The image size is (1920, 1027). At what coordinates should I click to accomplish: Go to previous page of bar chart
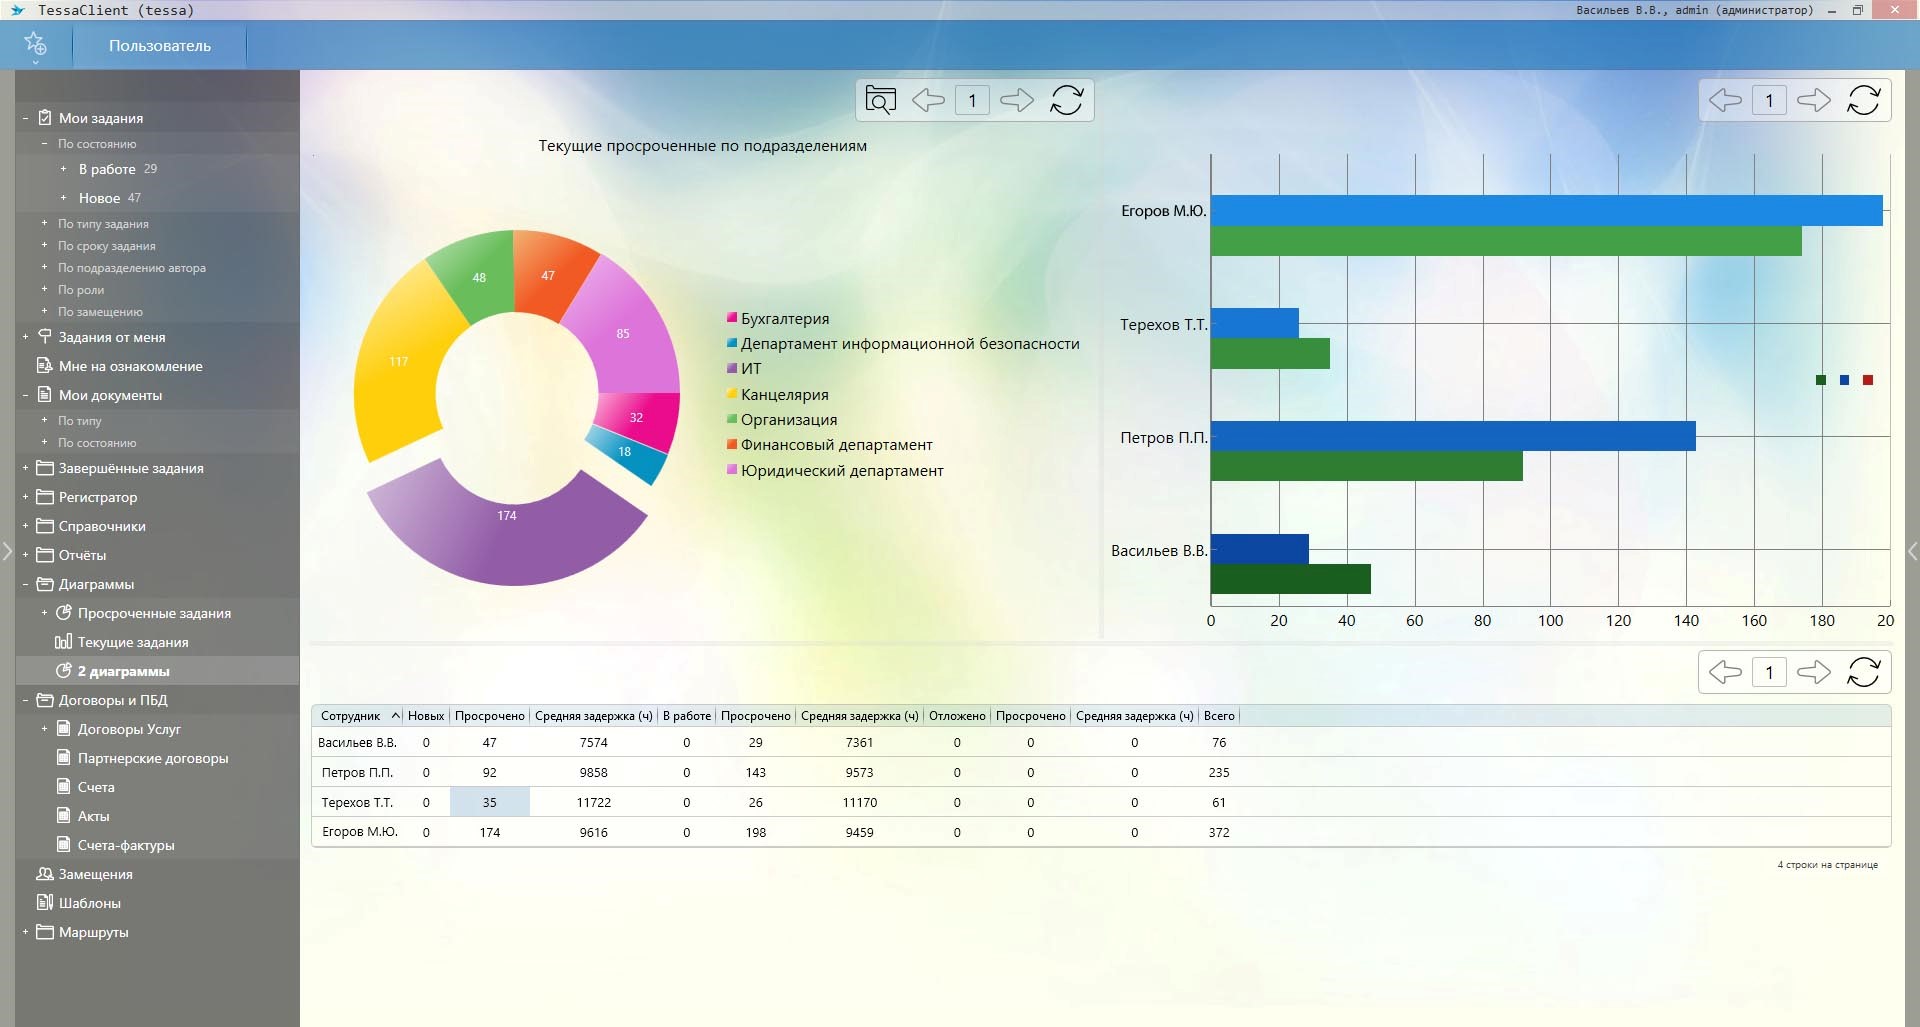1725,100
